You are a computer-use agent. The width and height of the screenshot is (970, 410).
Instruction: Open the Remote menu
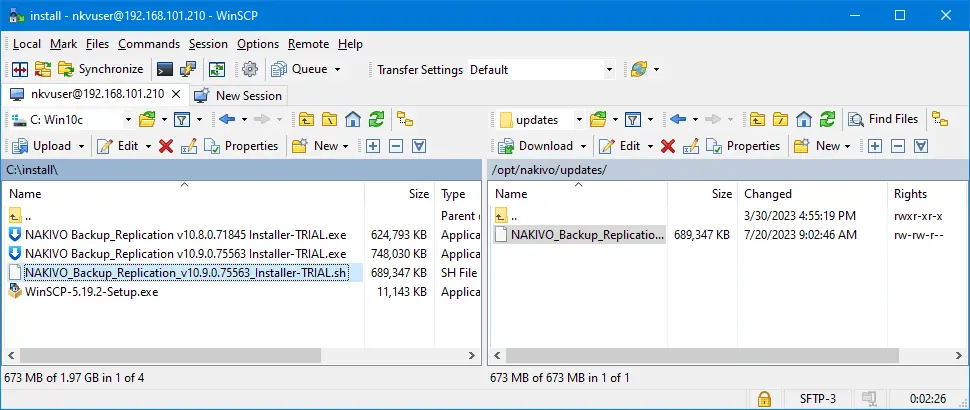(309, 44)
